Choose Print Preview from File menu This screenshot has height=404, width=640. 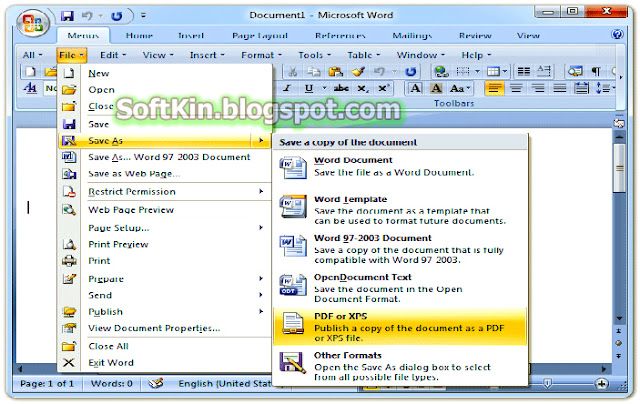(x=165, y=244)
